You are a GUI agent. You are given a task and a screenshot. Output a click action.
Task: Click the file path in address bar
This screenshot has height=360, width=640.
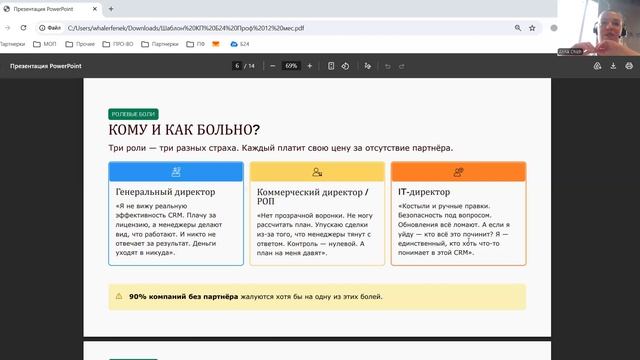tap(186, 28)
